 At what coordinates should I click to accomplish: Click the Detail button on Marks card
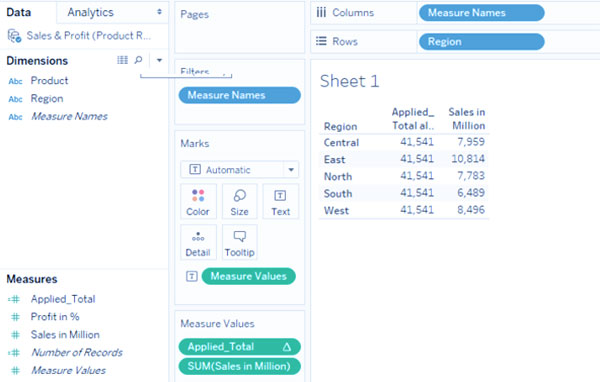click(x=198, y=243)
